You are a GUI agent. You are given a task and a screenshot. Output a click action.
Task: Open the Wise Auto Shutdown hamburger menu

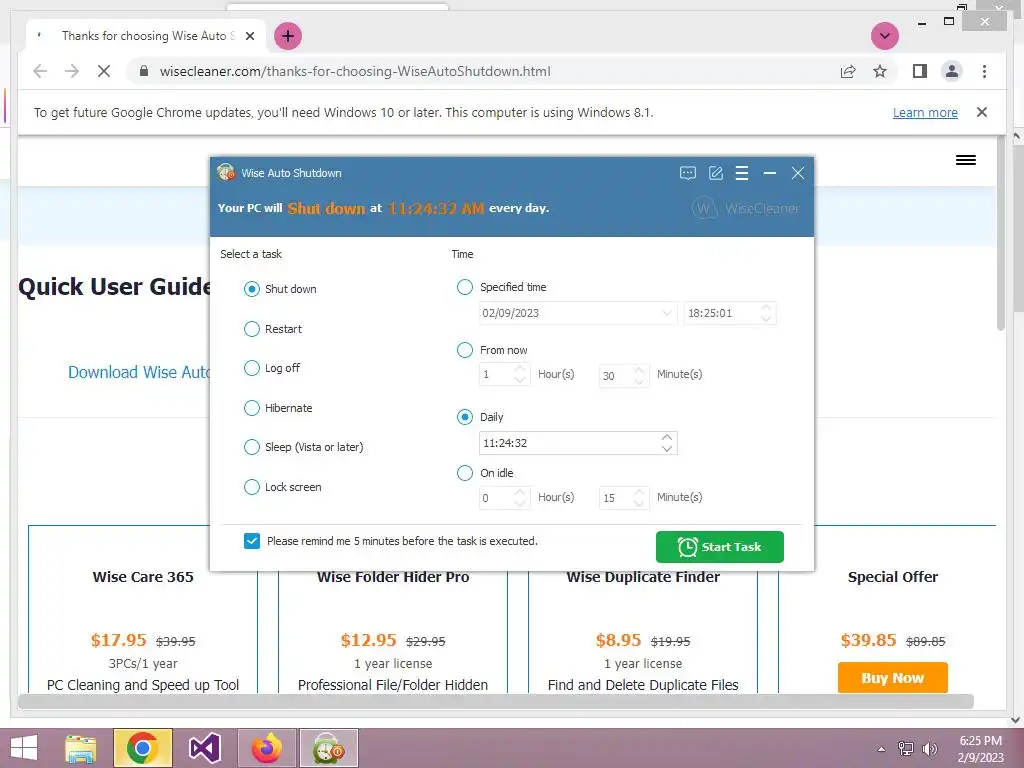742,173
